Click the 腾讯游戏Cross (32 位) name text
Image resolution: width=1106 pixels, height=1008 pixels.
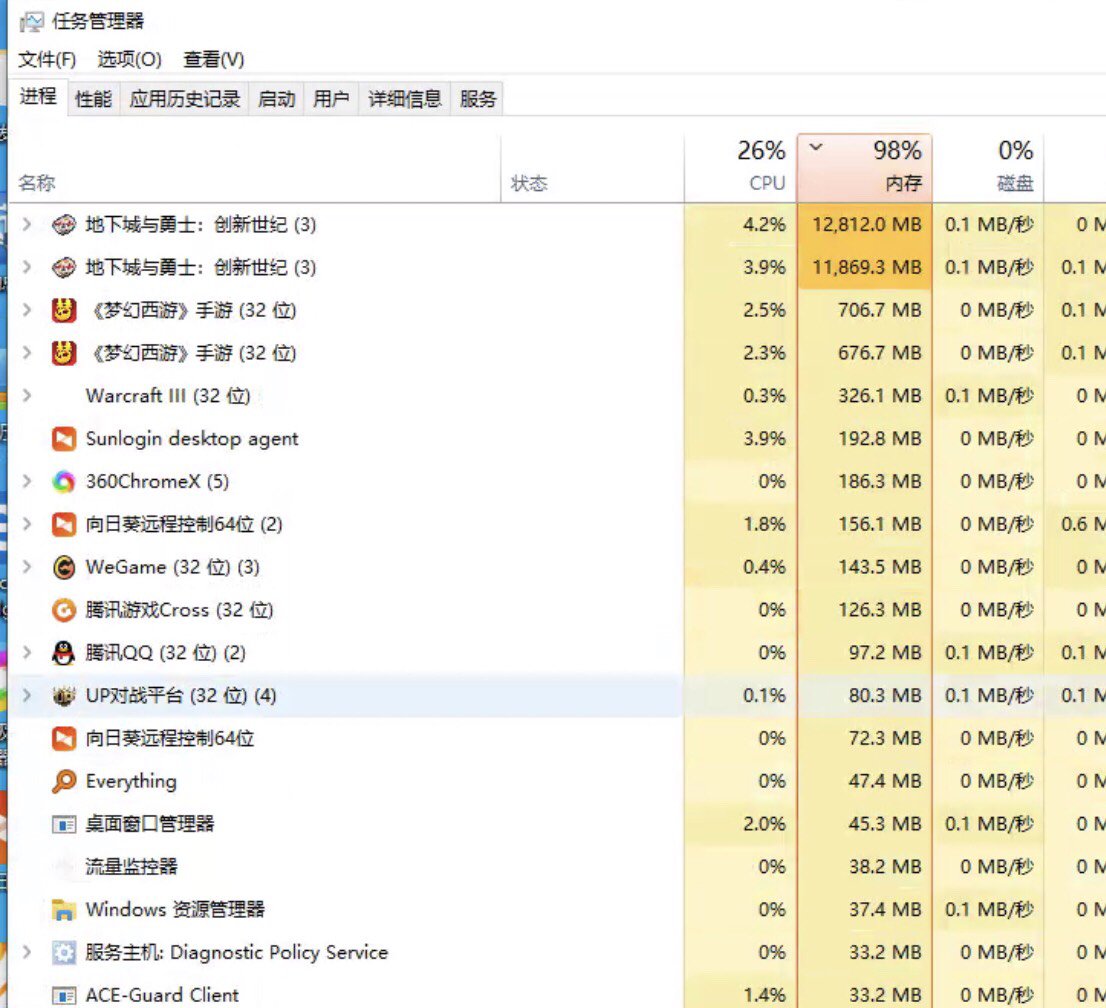[x=179, y=610]
